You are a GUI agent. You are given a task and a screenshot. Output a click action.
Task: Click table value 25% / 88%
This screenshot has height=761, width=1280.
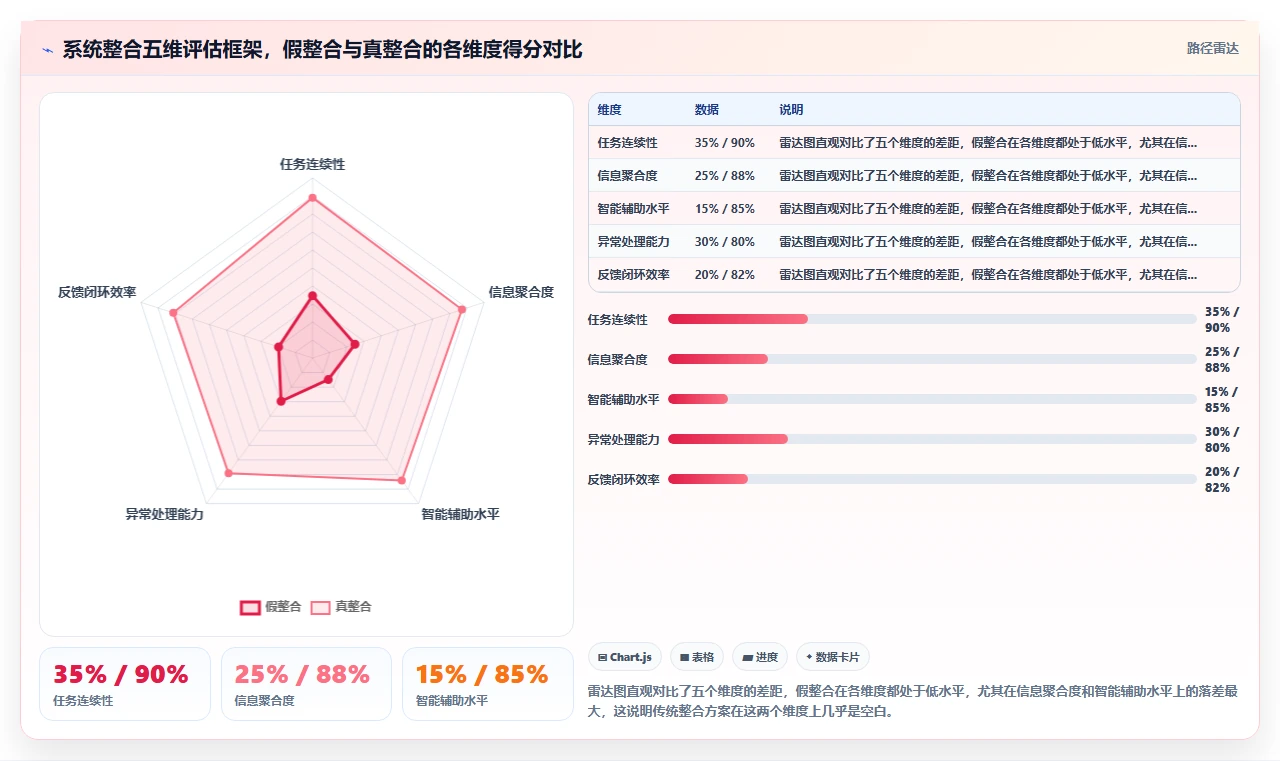(x=725, y=176)
